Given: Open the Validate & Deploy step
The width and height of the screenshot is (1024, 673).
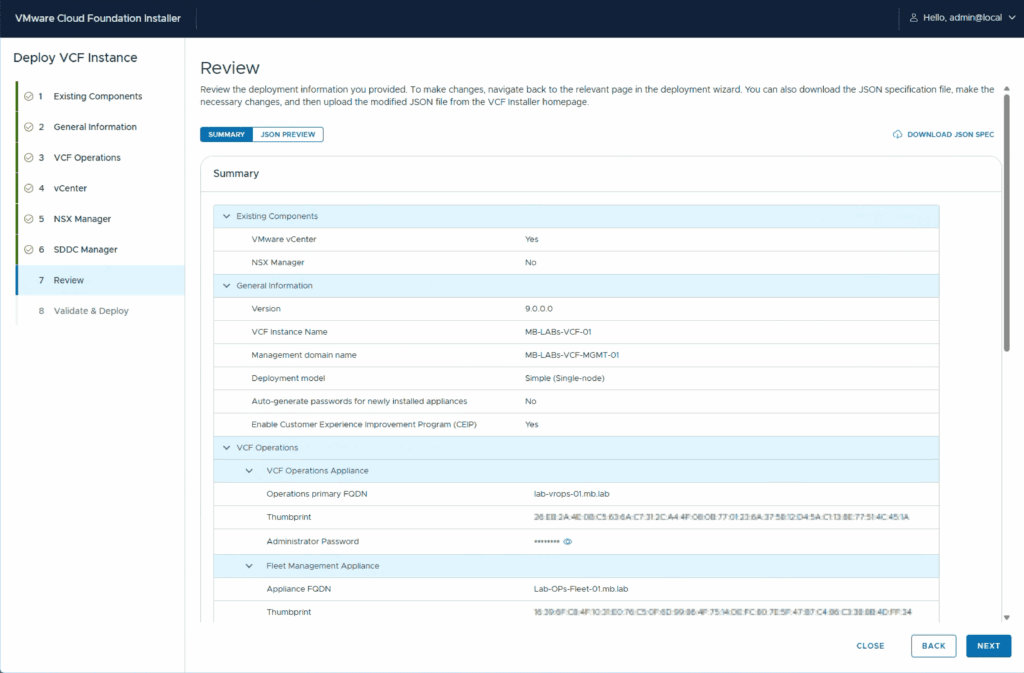Looking at the screenshot, I should 91,311.
